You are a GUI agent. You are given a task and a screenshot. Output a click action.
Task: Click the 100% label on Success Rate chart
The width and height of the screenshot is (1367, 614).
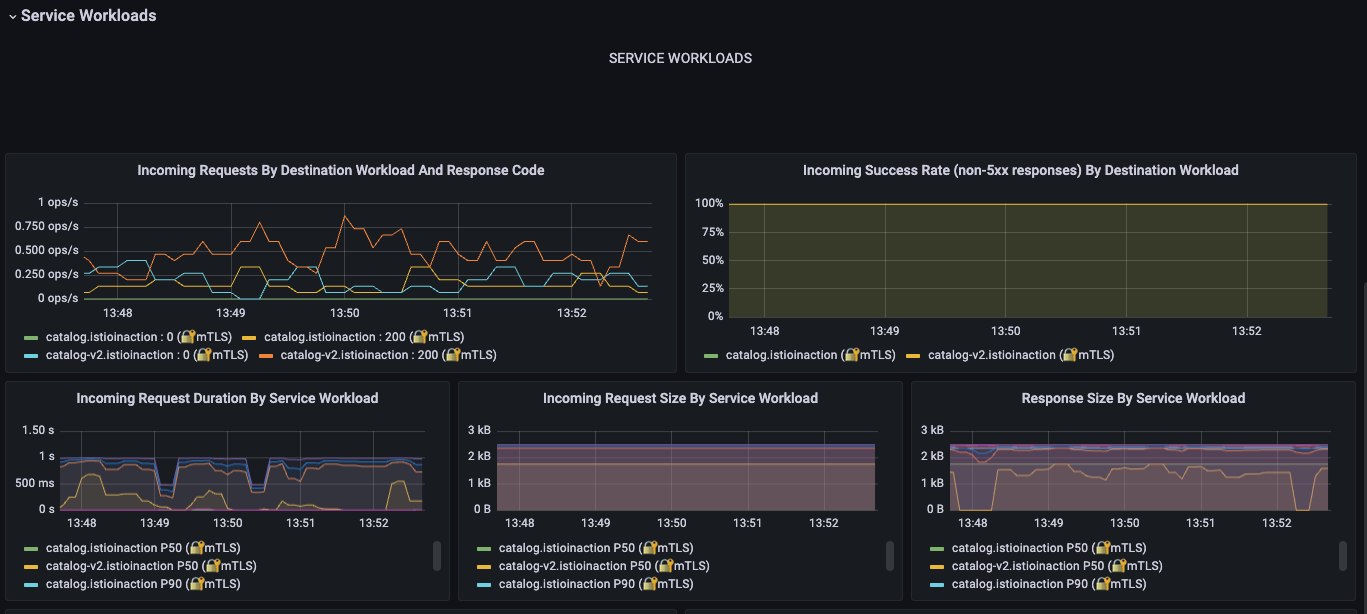coord(709,204)
